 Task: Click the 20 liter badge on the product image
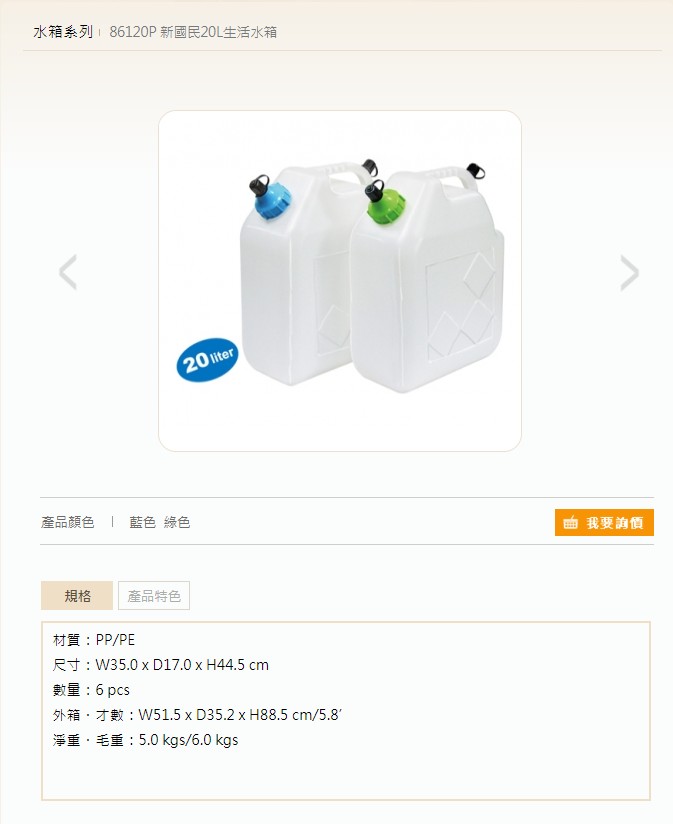click(207, 360)
